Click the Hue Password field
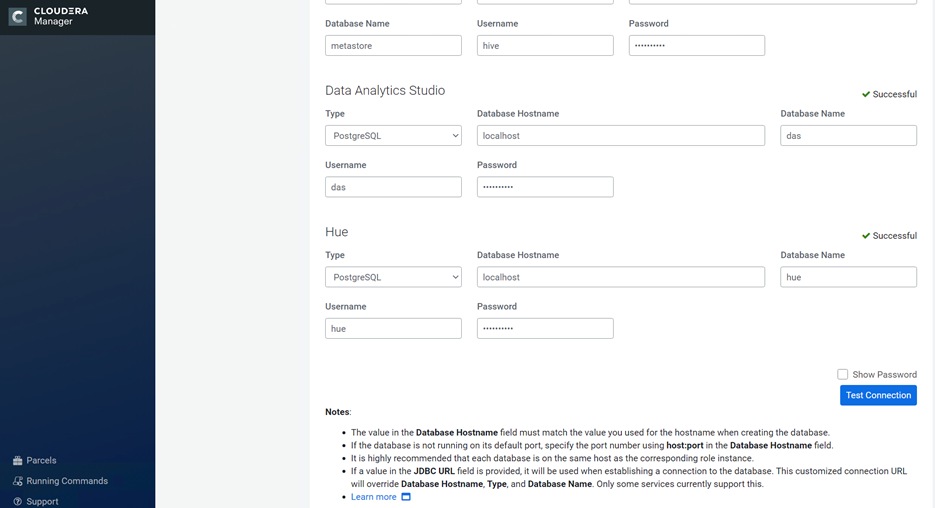The width and height of the screenshot is (935, 508). point(545,328)
